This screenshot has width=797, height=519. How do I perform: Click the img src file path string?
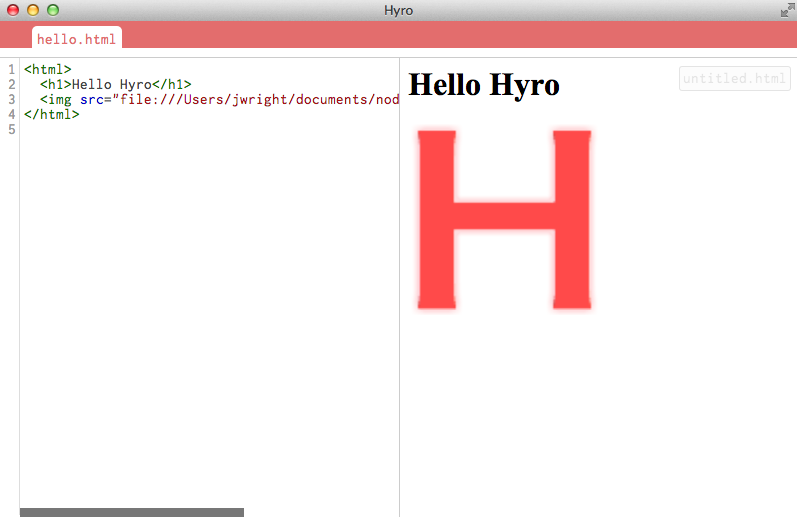pos(256,100)
